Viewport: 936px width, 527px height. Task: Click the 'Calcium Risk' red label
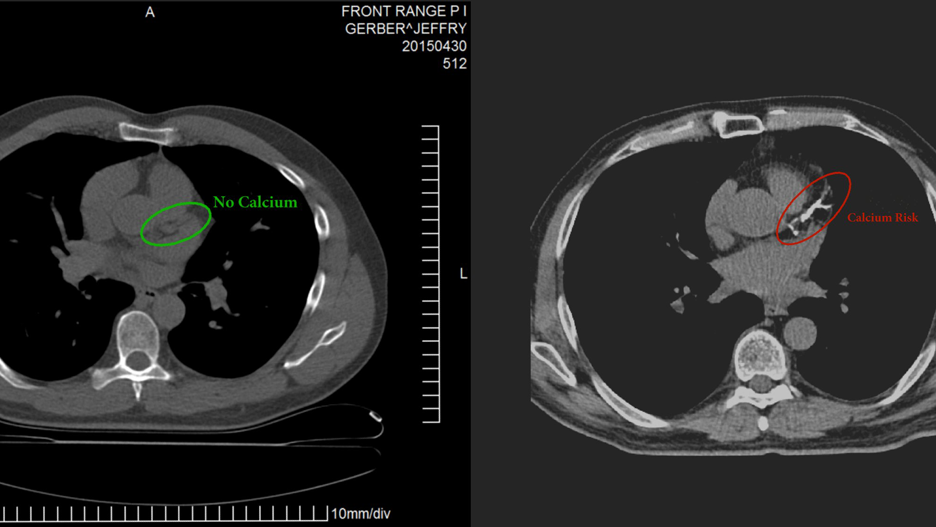[x=882, y=218]
